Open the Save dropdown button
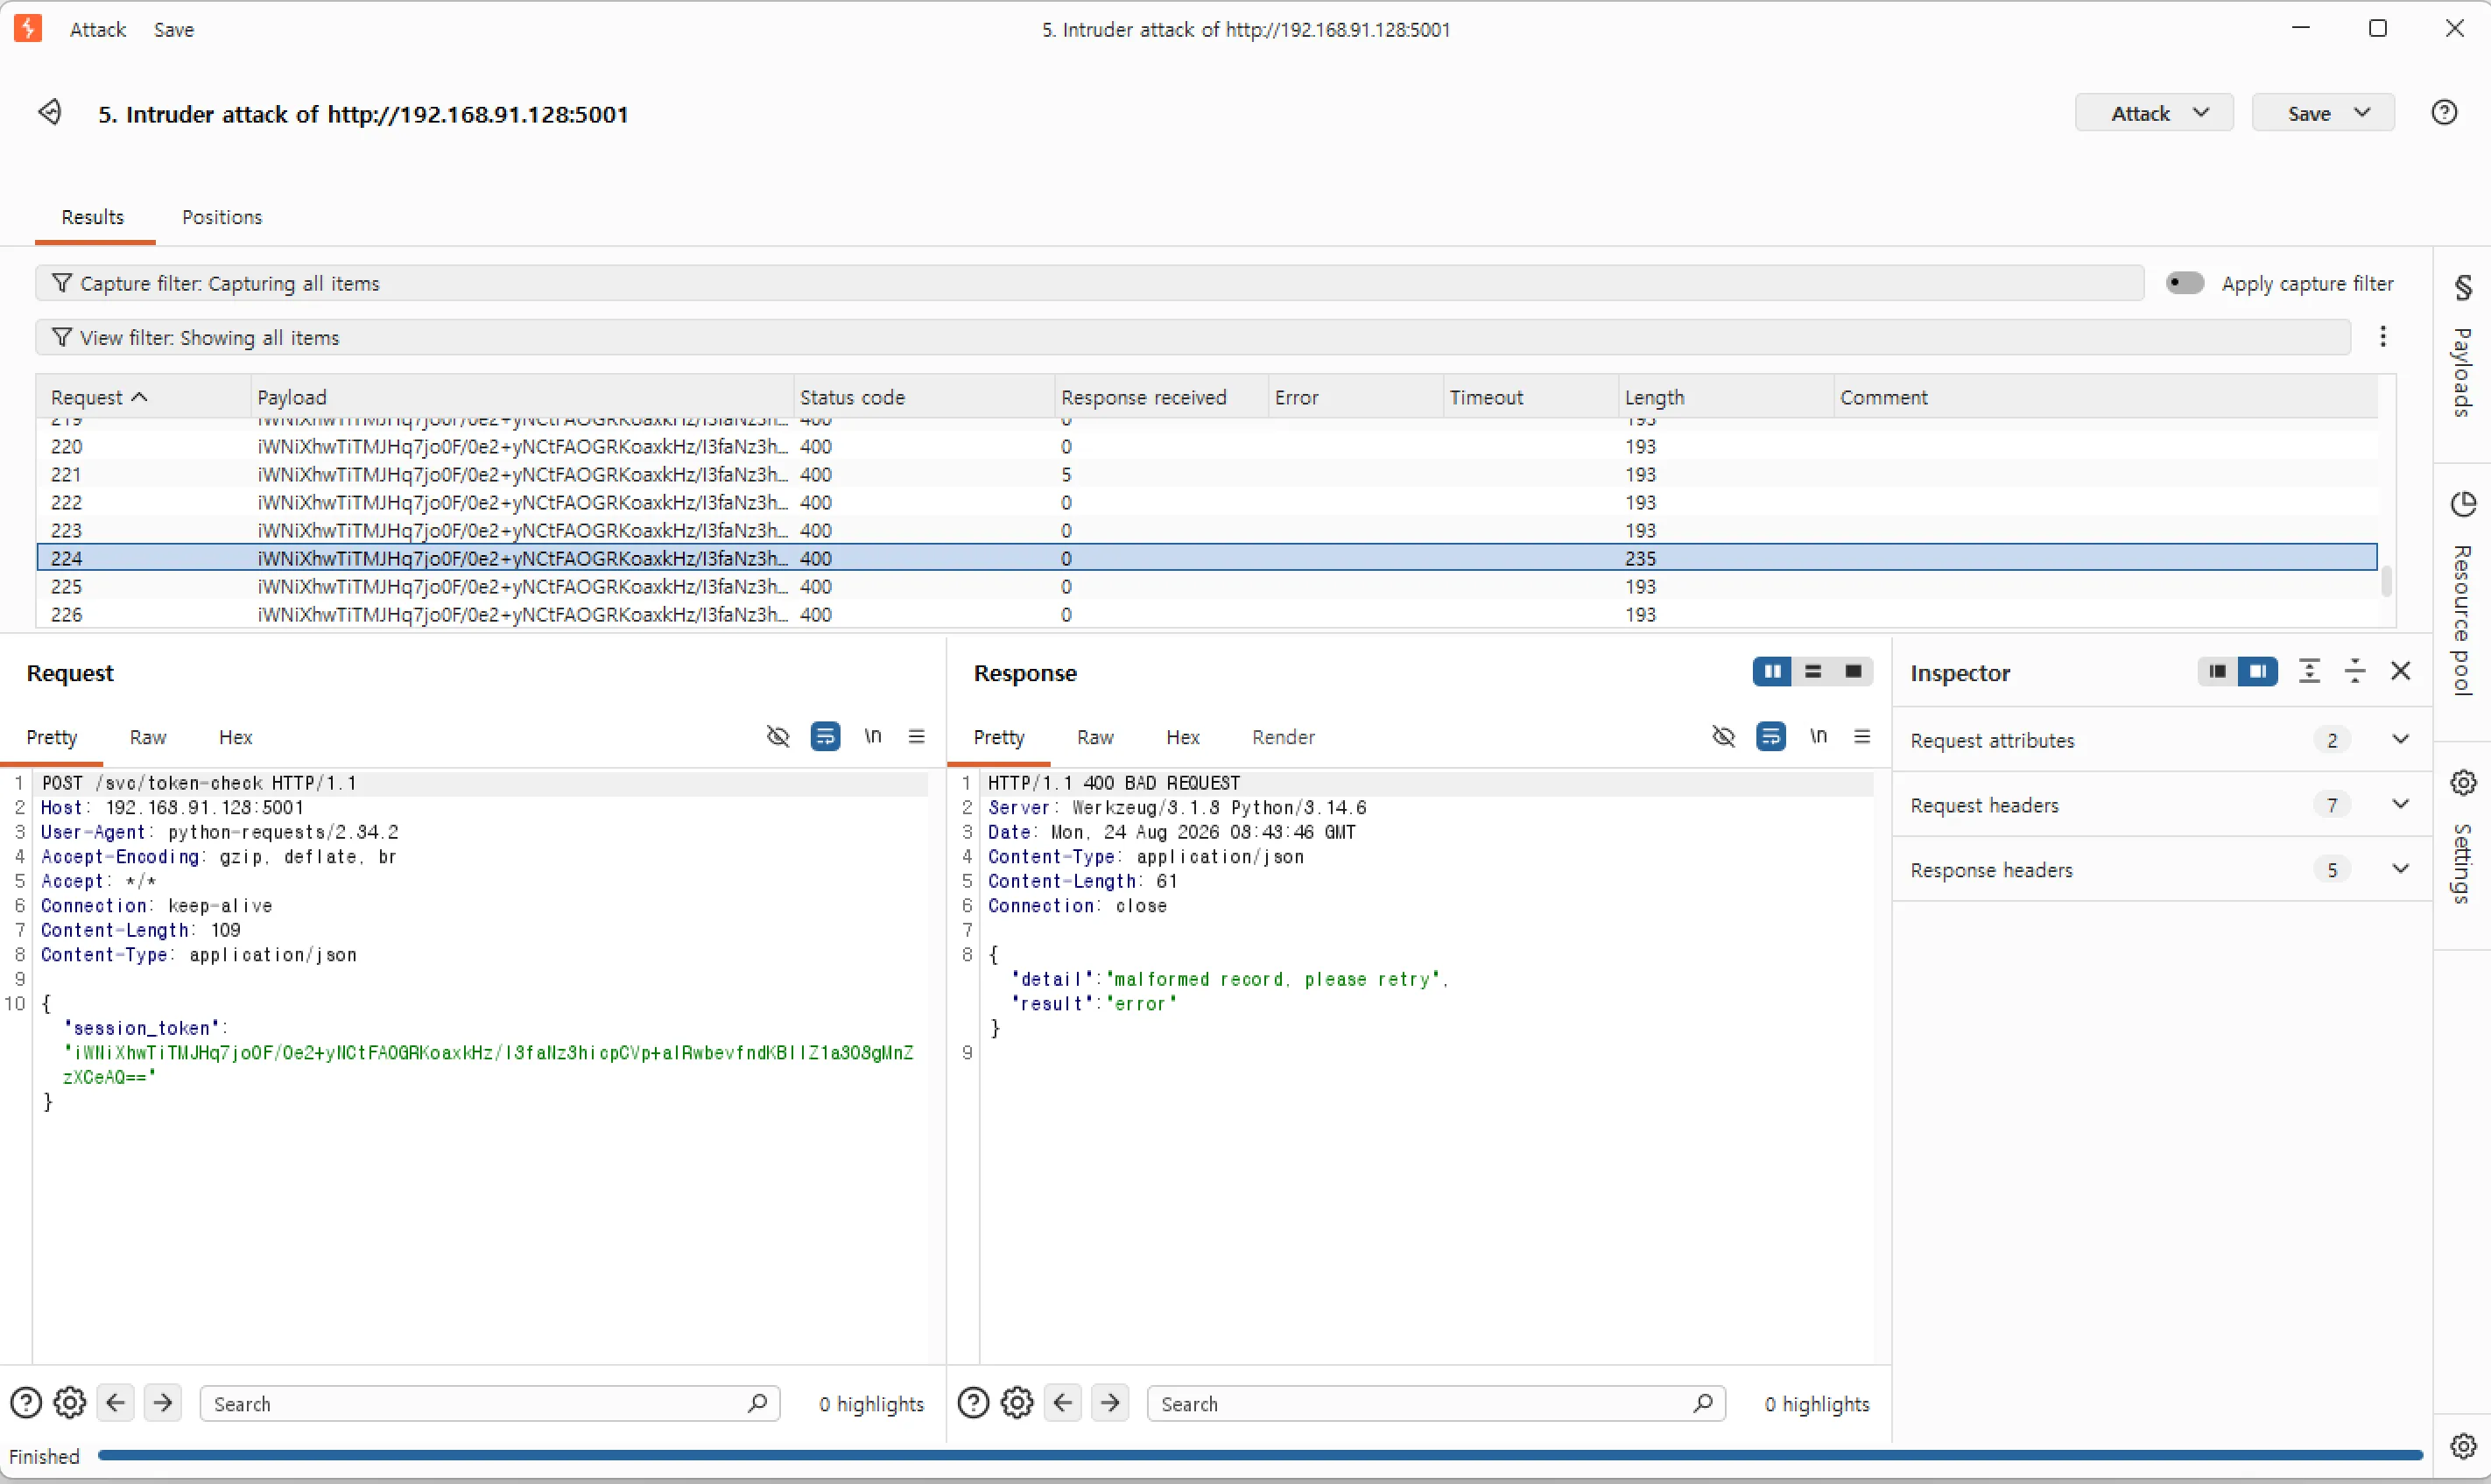The height and width of the screenshot is (1484, 2491). point(2323,113)
